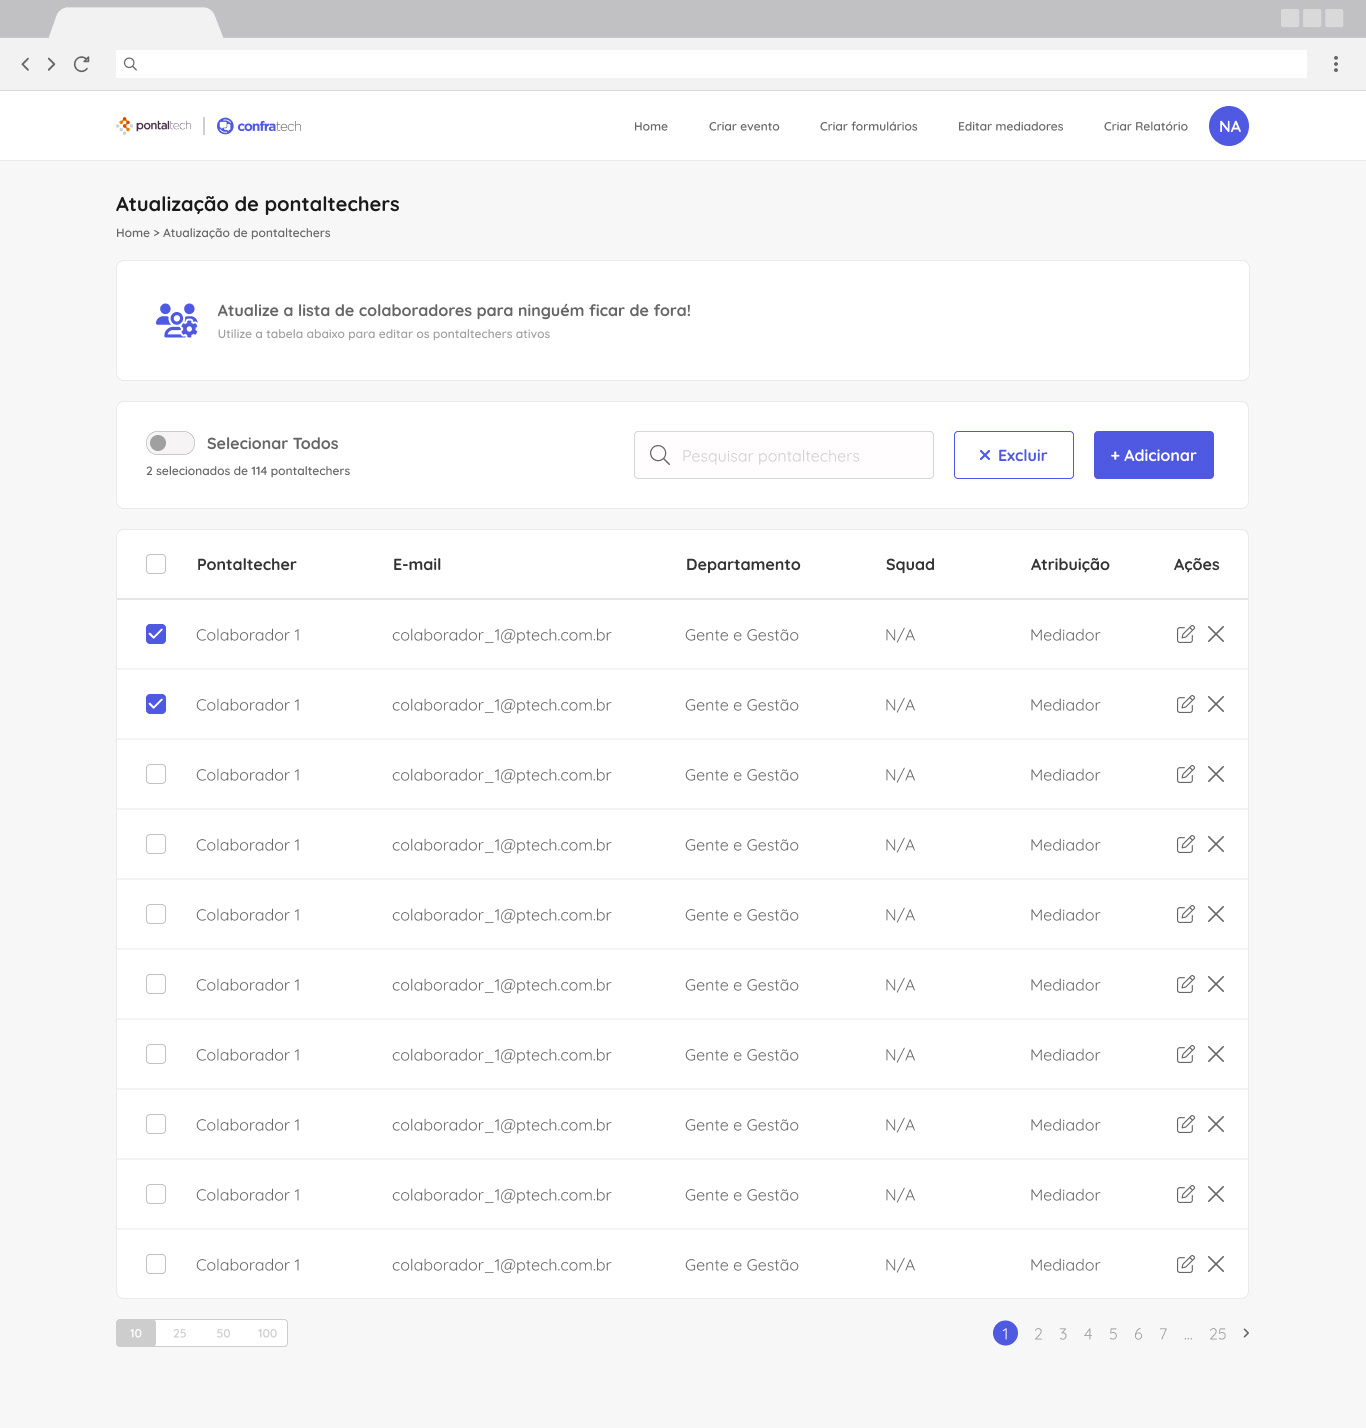Click the browser tab at the top
The image size is (1366, 1428).
[x=136, y=22]
